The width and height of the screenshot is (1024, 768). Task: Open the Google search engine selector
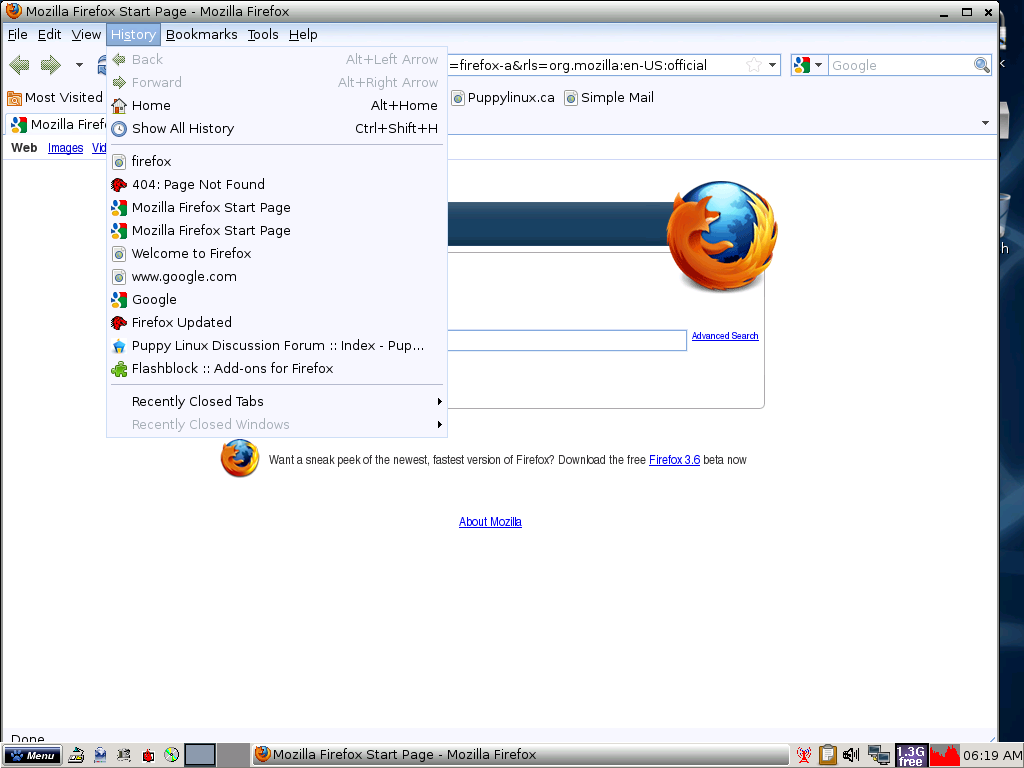[808, 65]
